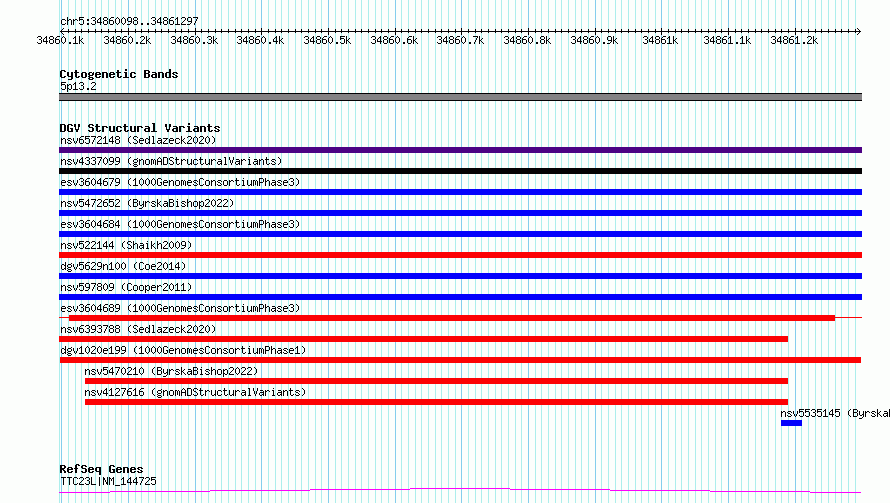Open nsv6393788 (Sedlazeck2020) variant label
Screen dimensions: 890x503
click(138, 329)
